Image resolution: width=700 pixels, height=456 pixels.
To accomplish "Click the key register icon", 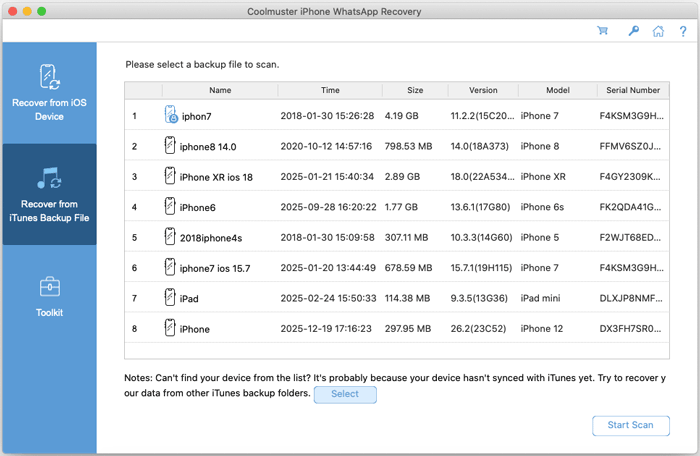I will (633, 31).
